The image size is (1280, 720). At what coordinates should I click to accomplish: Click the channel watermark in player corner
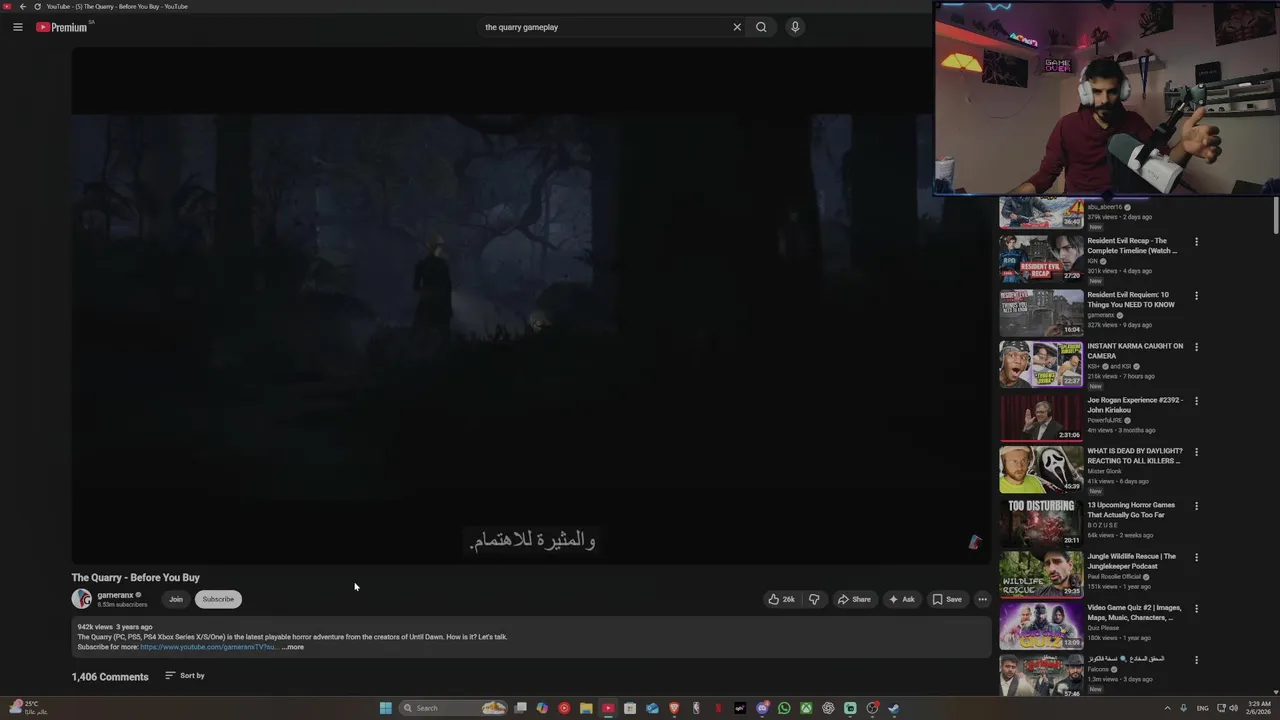click(x=974, y=542)
